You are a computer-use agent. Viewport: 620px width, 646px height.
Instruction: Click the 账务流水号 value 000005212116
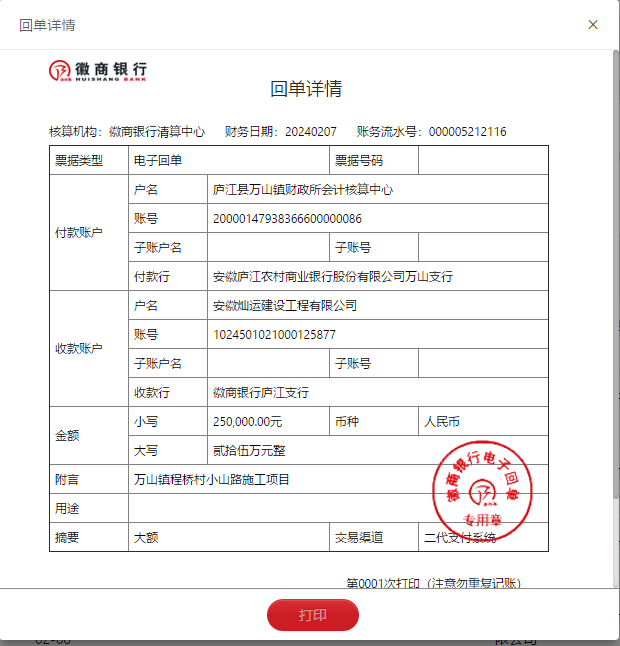tap(467, 131)
